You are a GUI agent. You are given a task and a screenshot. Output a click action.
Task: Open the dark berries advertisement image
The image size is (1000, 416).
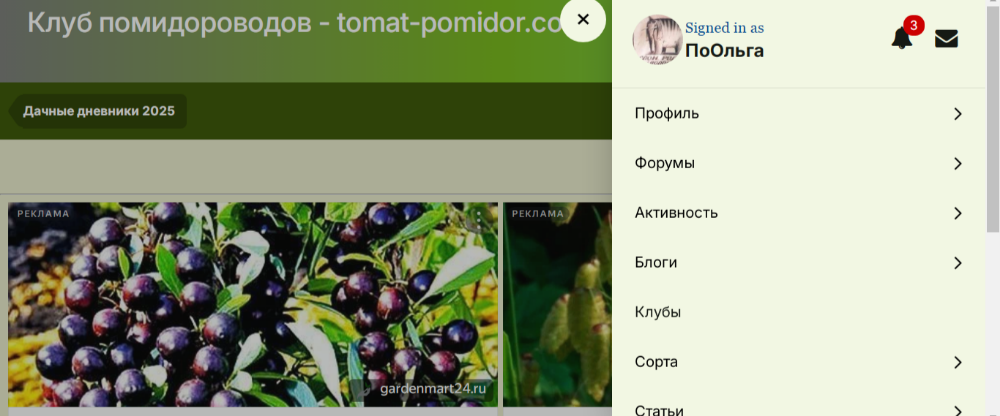click(x=253, y=304)
